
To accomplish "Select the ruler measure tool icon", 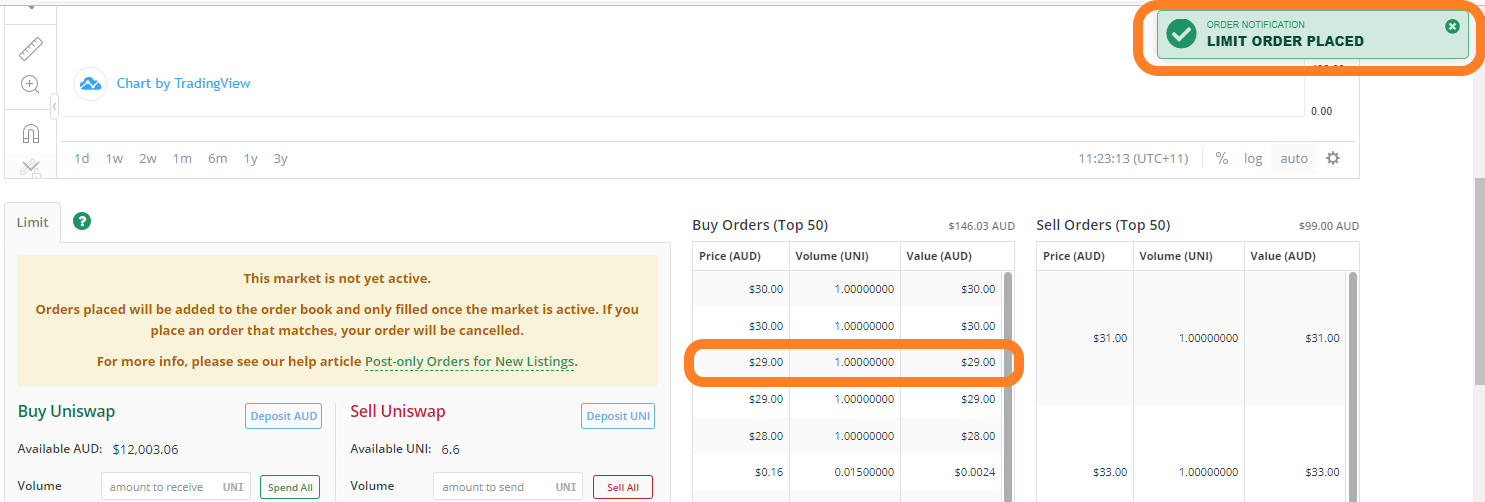I will 30,48.
